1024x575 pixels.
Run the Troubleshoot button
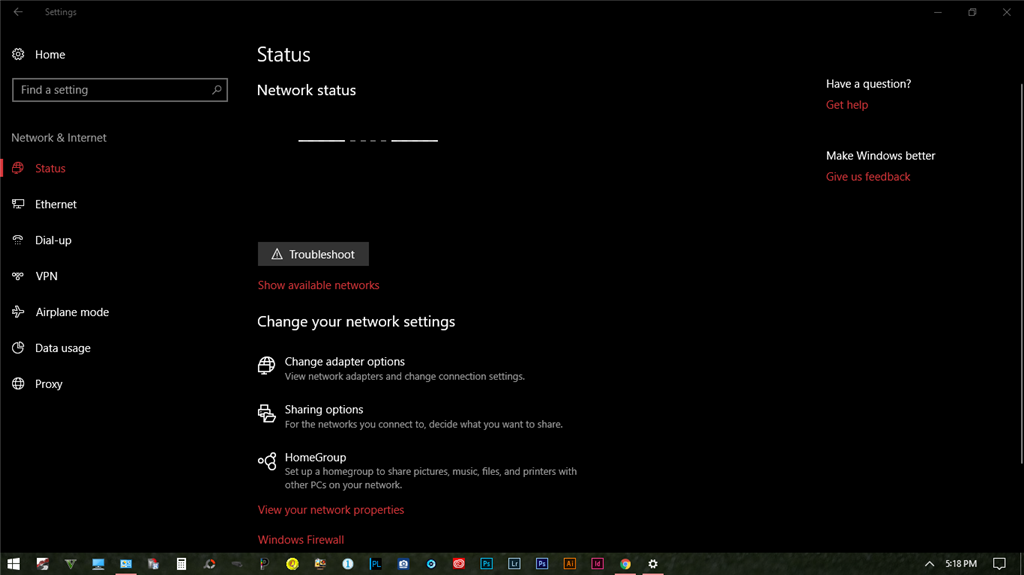tap(313, 254)
